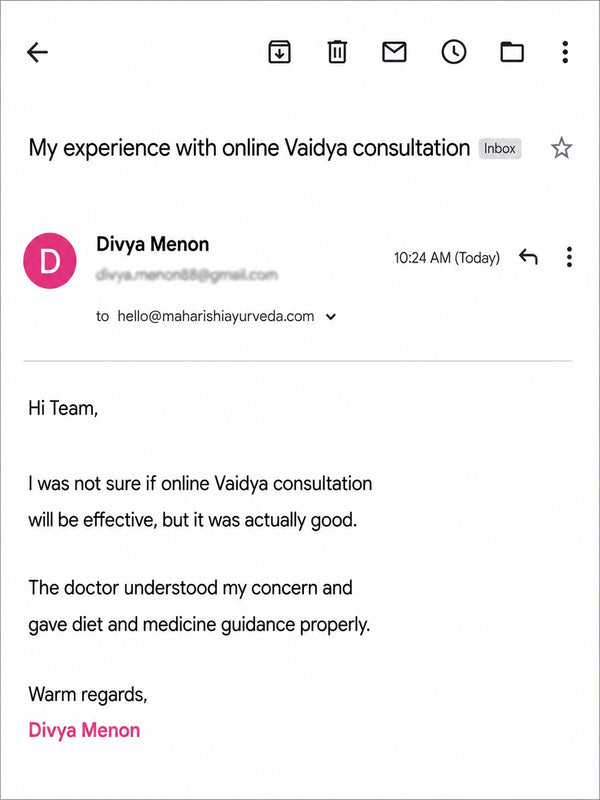Snooze the email with clock icon

click(454, 52)
